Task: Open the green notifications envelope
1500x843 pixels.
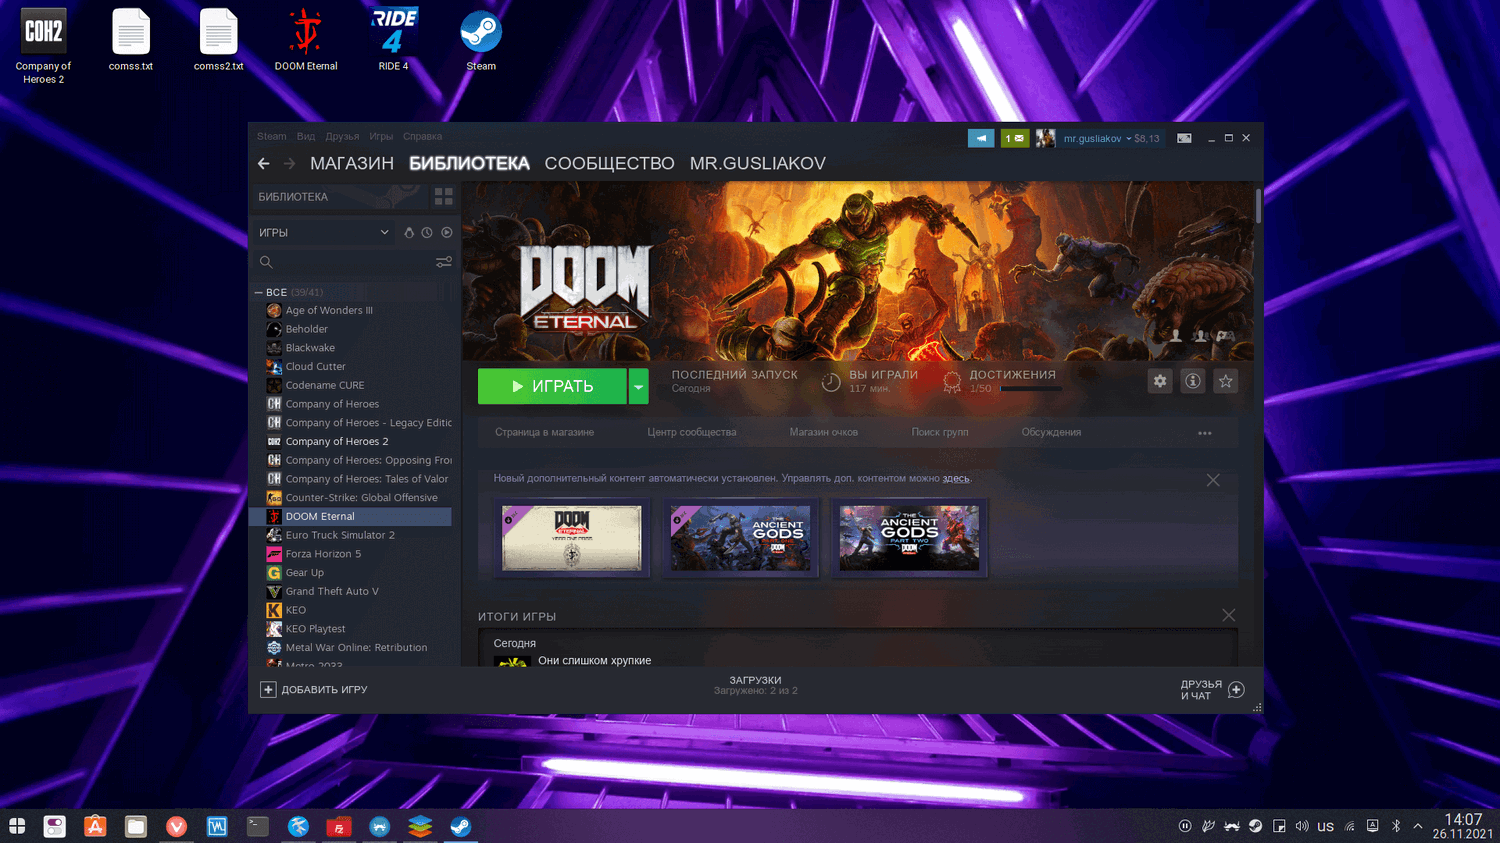Action: click(1015, 138)
